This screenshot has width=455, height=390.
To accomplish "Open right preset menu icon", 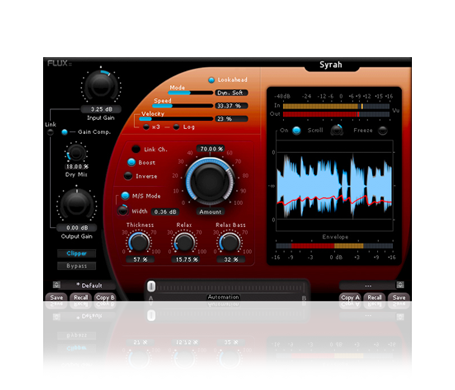I will [x=400, y=285].
